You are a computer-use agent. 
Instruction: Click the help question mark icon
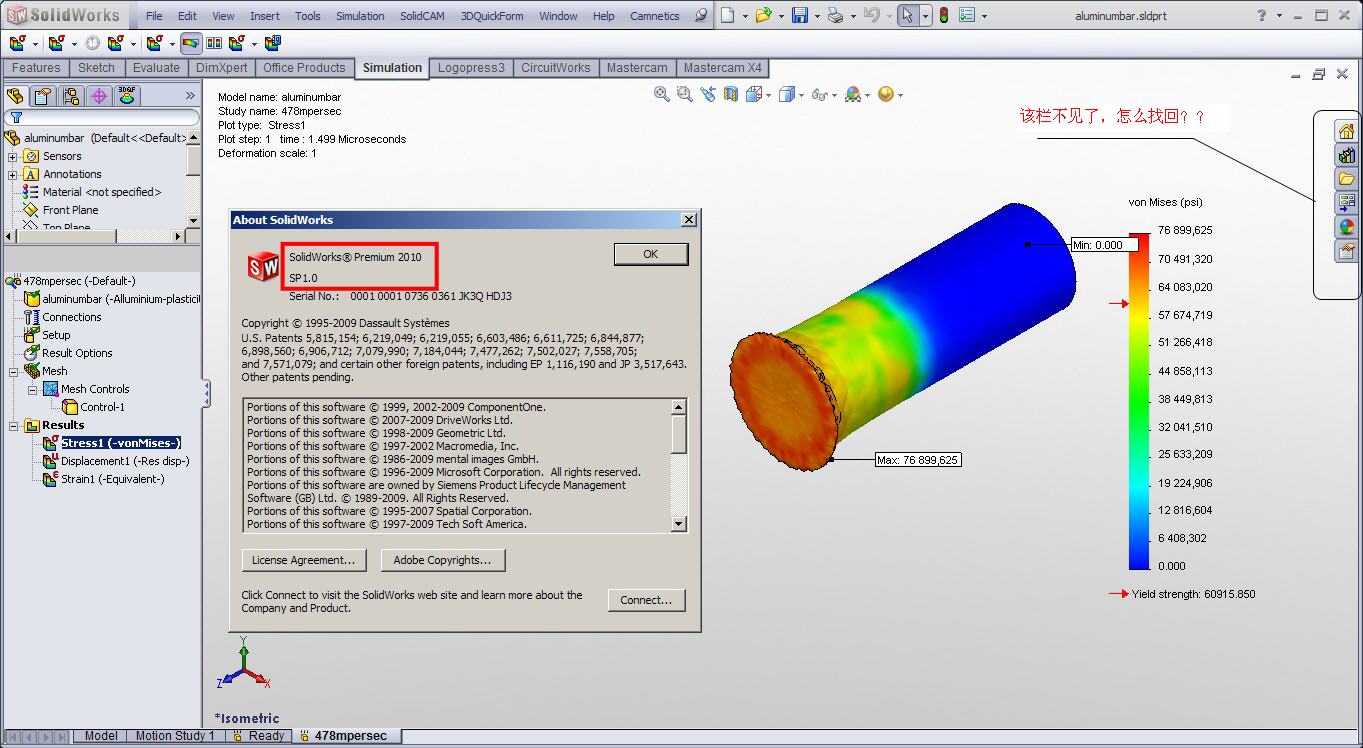(1263, 15)
